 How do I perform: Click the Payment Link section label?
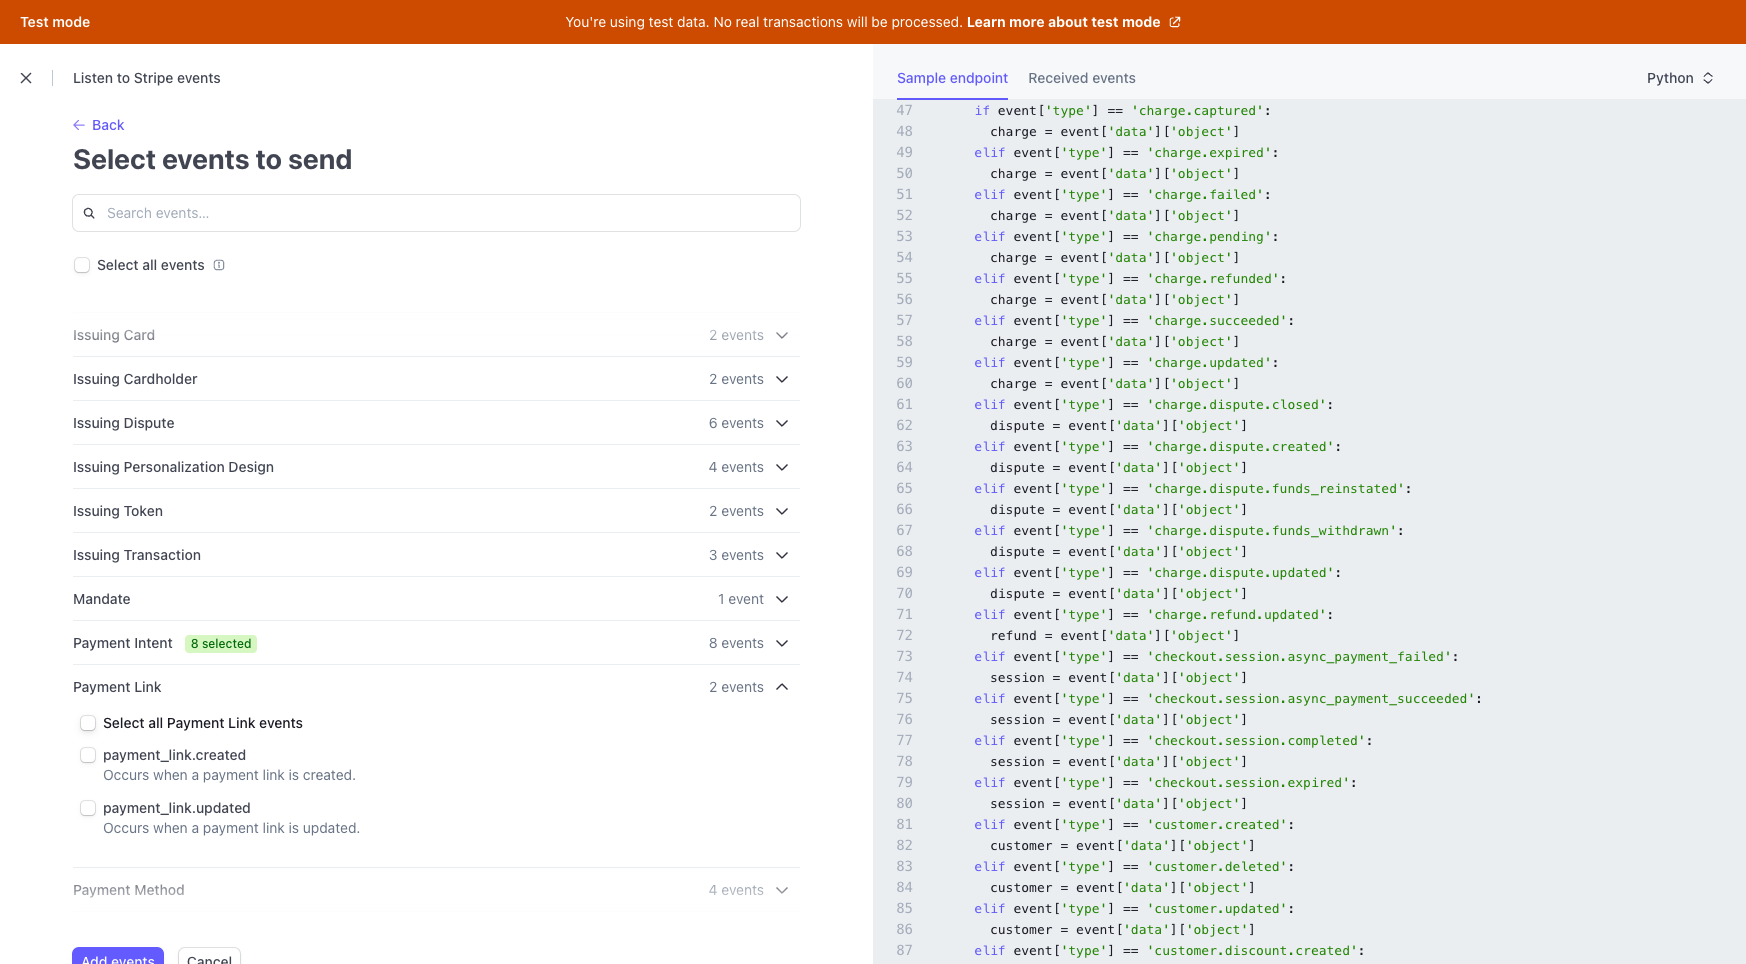click(x=117, y=687)
